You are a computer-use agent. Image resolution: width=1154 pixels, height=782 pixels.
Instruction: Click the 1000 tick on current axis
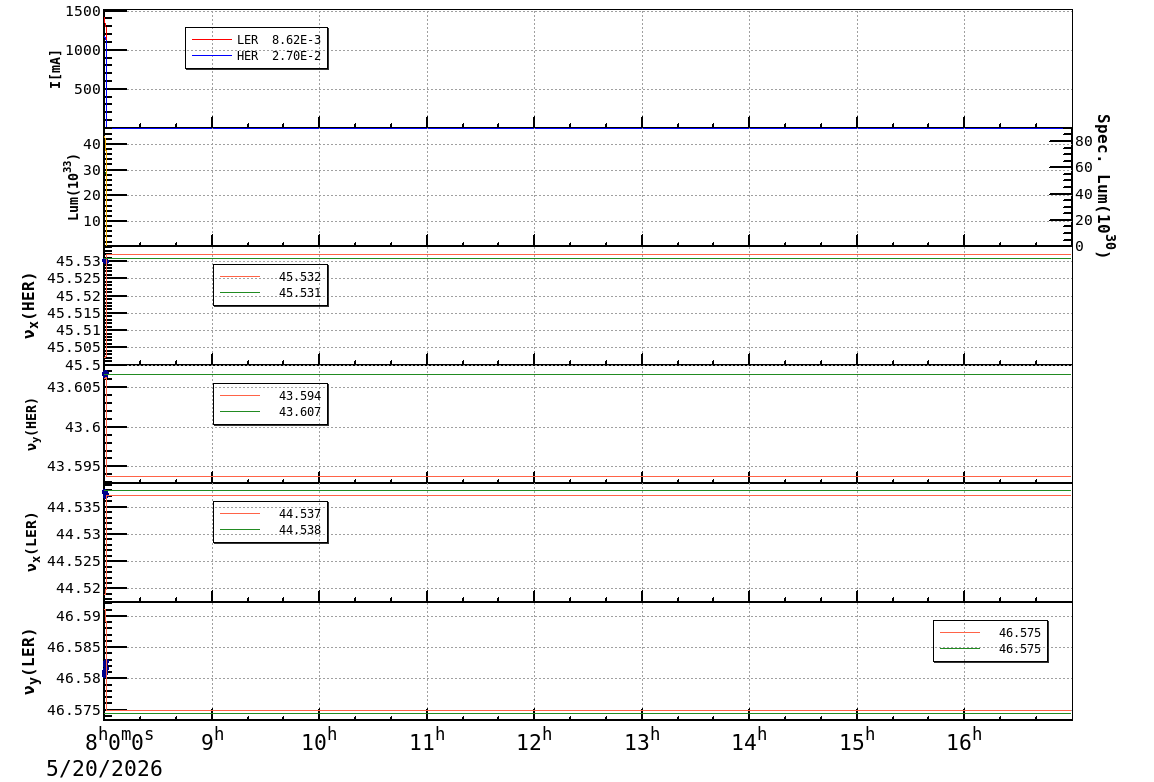(82, 50)
